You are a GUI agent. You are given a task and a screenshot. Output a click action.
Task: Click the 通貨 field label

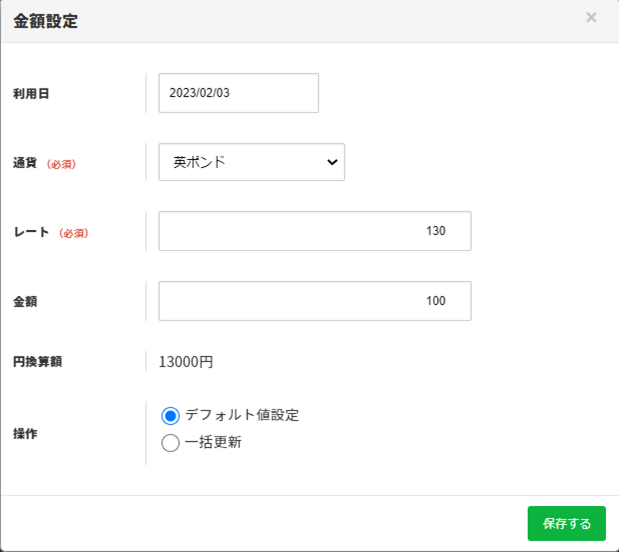coord(26,163)
